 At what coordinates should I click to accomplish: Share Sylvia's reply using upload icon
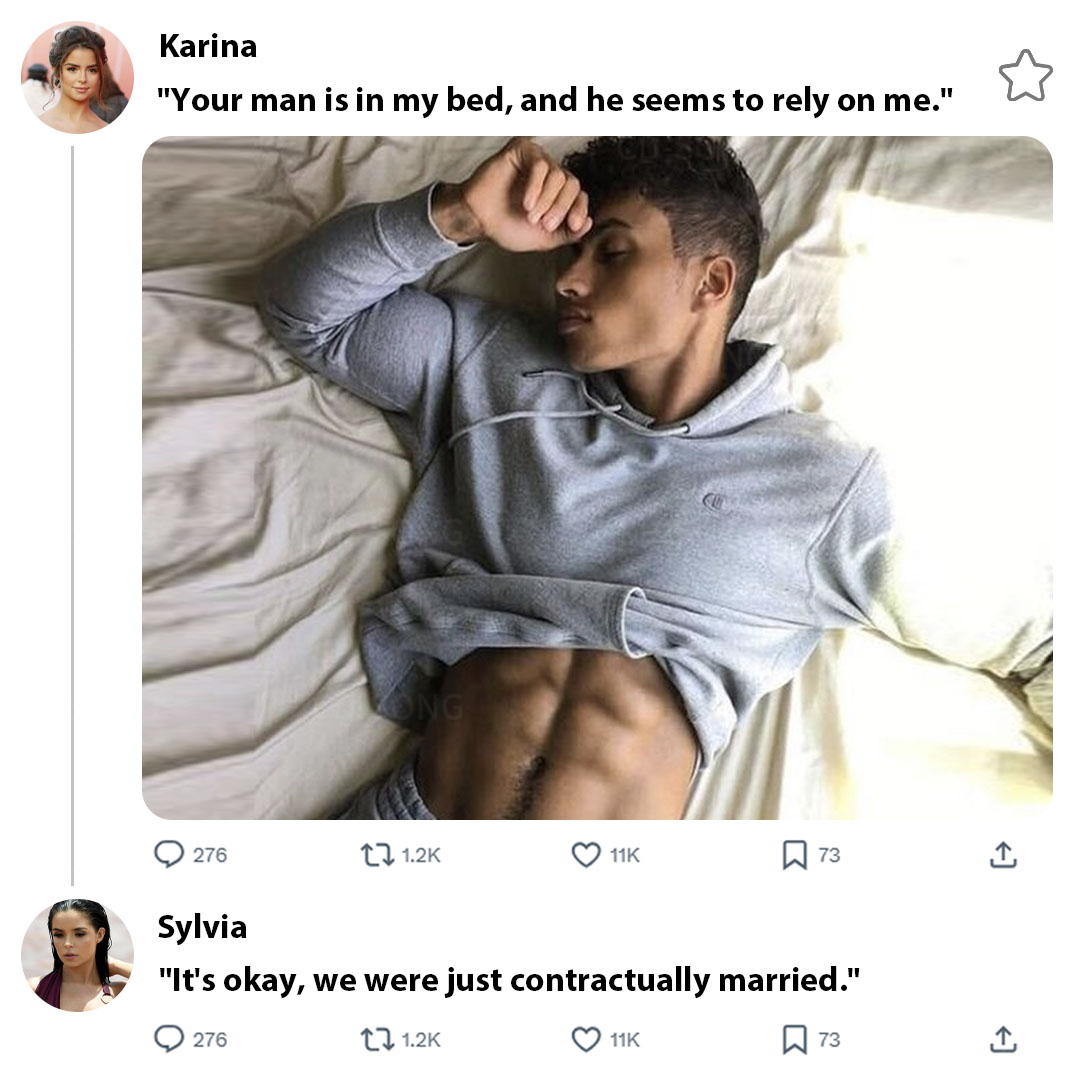click(x=1003, y=1039)
